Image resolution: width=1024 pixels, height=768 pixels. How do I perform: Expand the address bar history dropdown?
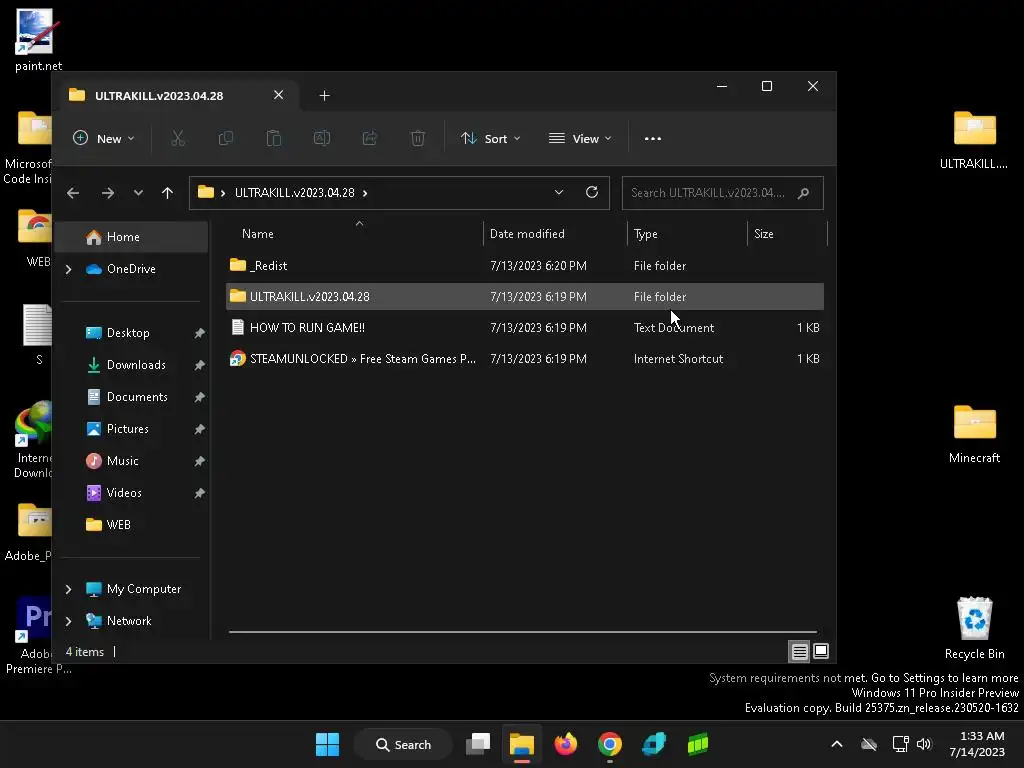coord(558,192)
